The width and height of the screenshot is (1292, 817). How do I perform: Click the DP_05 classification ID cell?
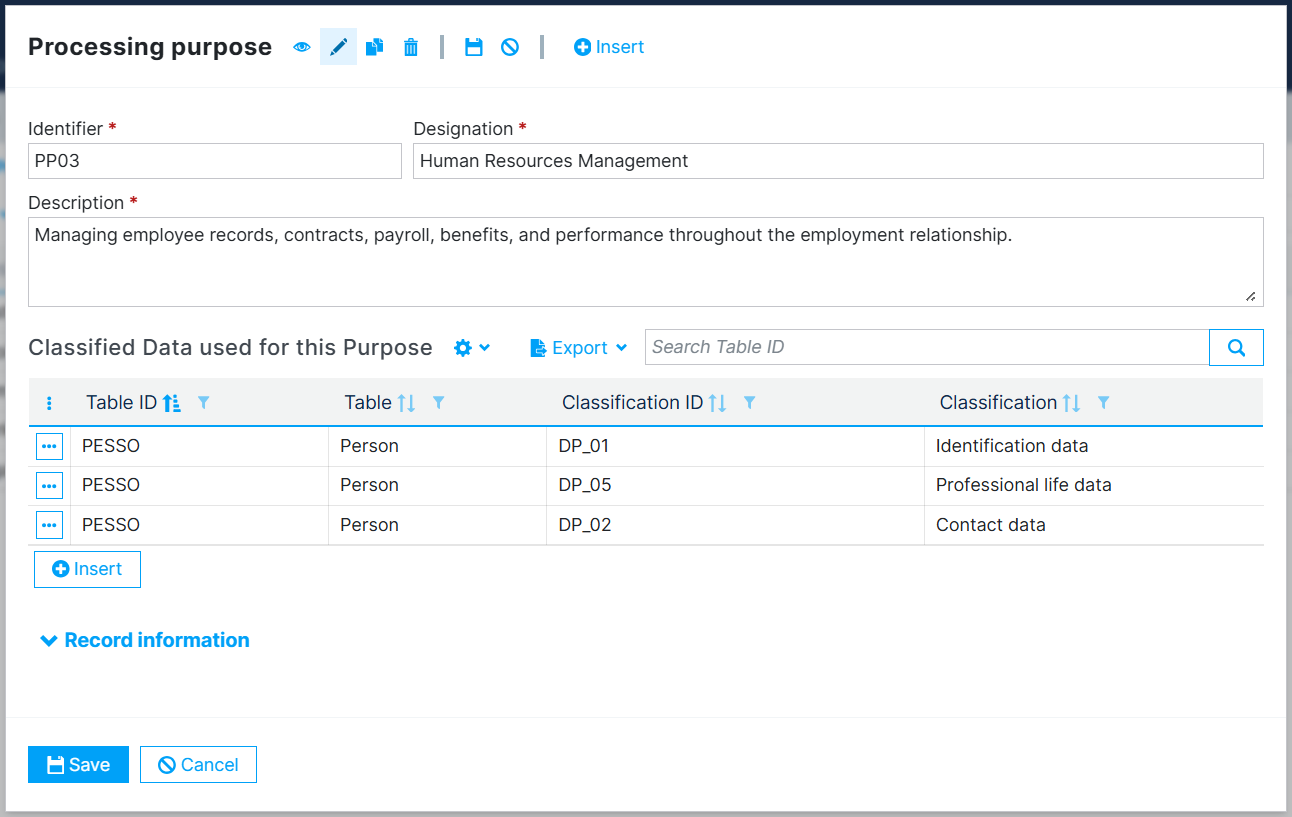(x=735, y=485)
